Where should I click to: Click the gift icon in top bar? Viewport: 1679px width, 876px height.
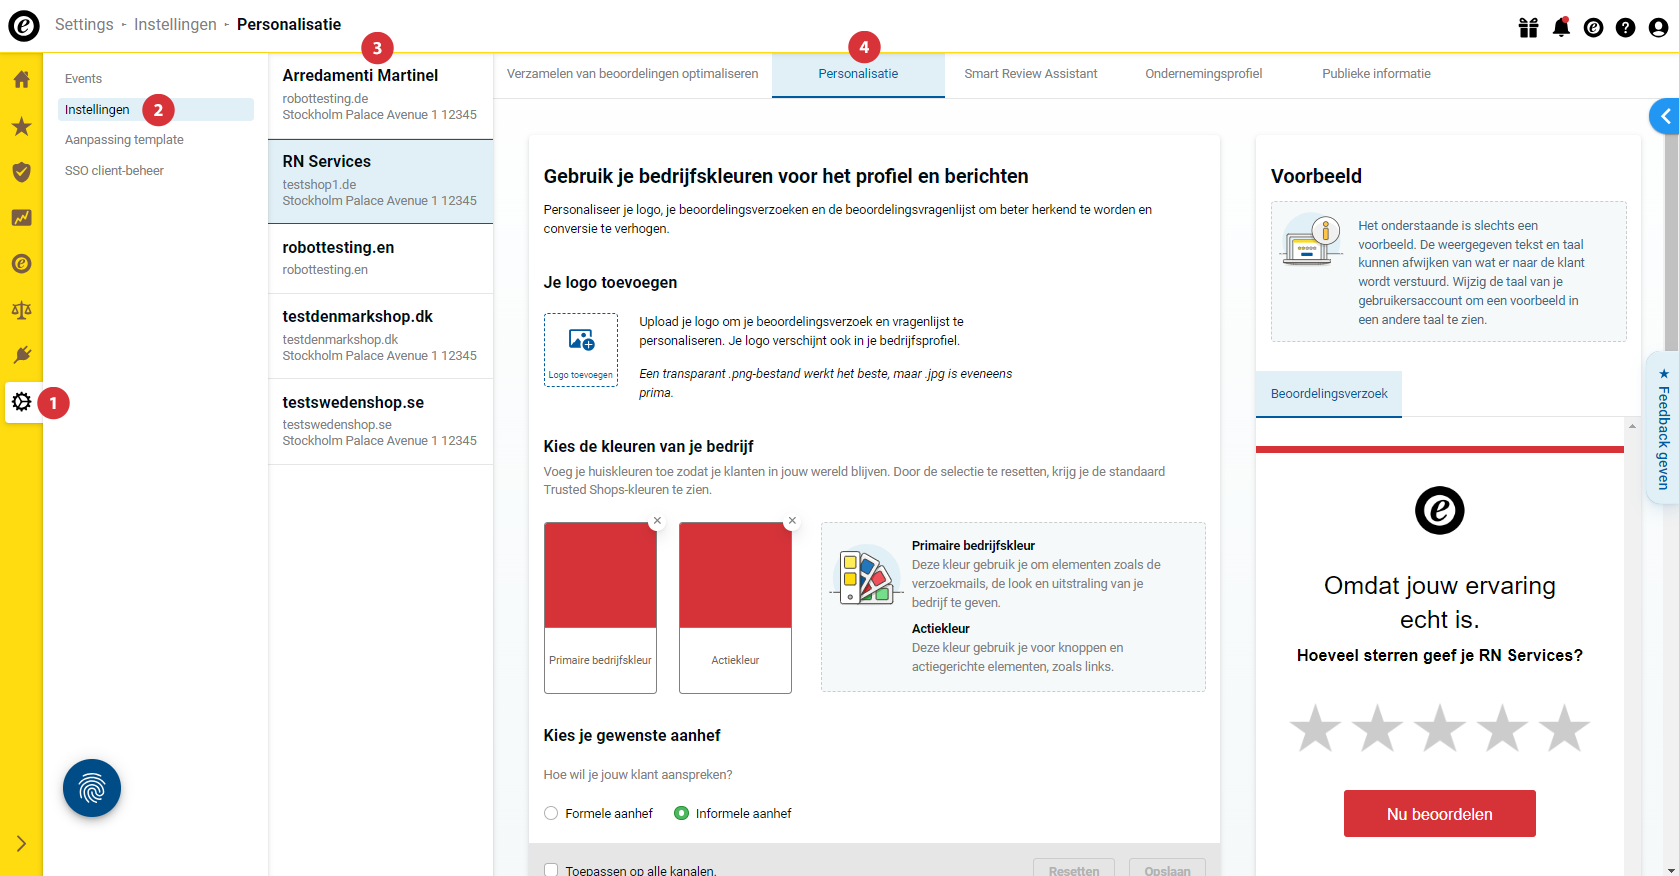(x=1528, y=27)
